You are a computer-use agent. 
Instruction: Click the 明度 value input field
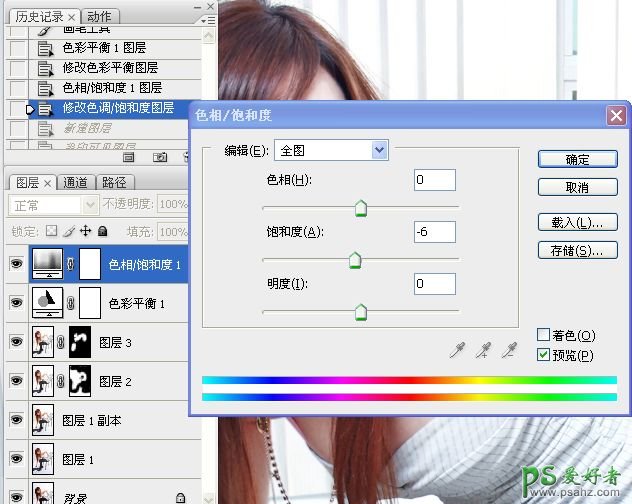[435, 284]
